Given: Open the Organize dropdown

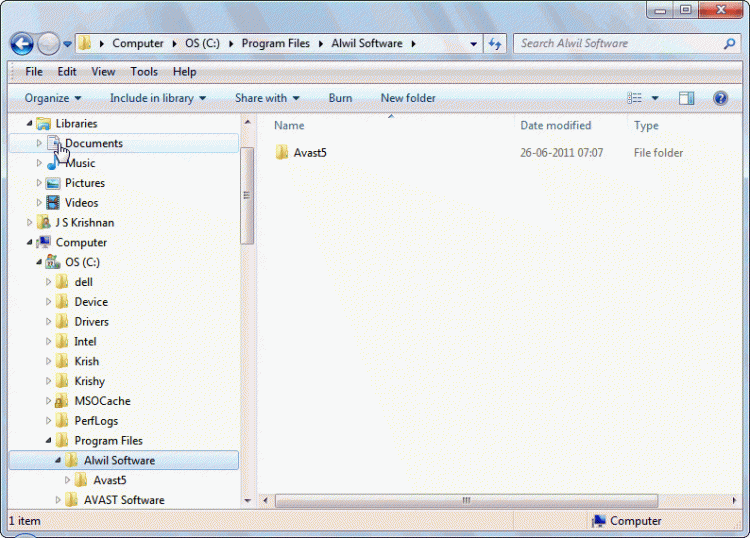Looking at the screenshot, I should pyautogui.click(x=53, y=98).
